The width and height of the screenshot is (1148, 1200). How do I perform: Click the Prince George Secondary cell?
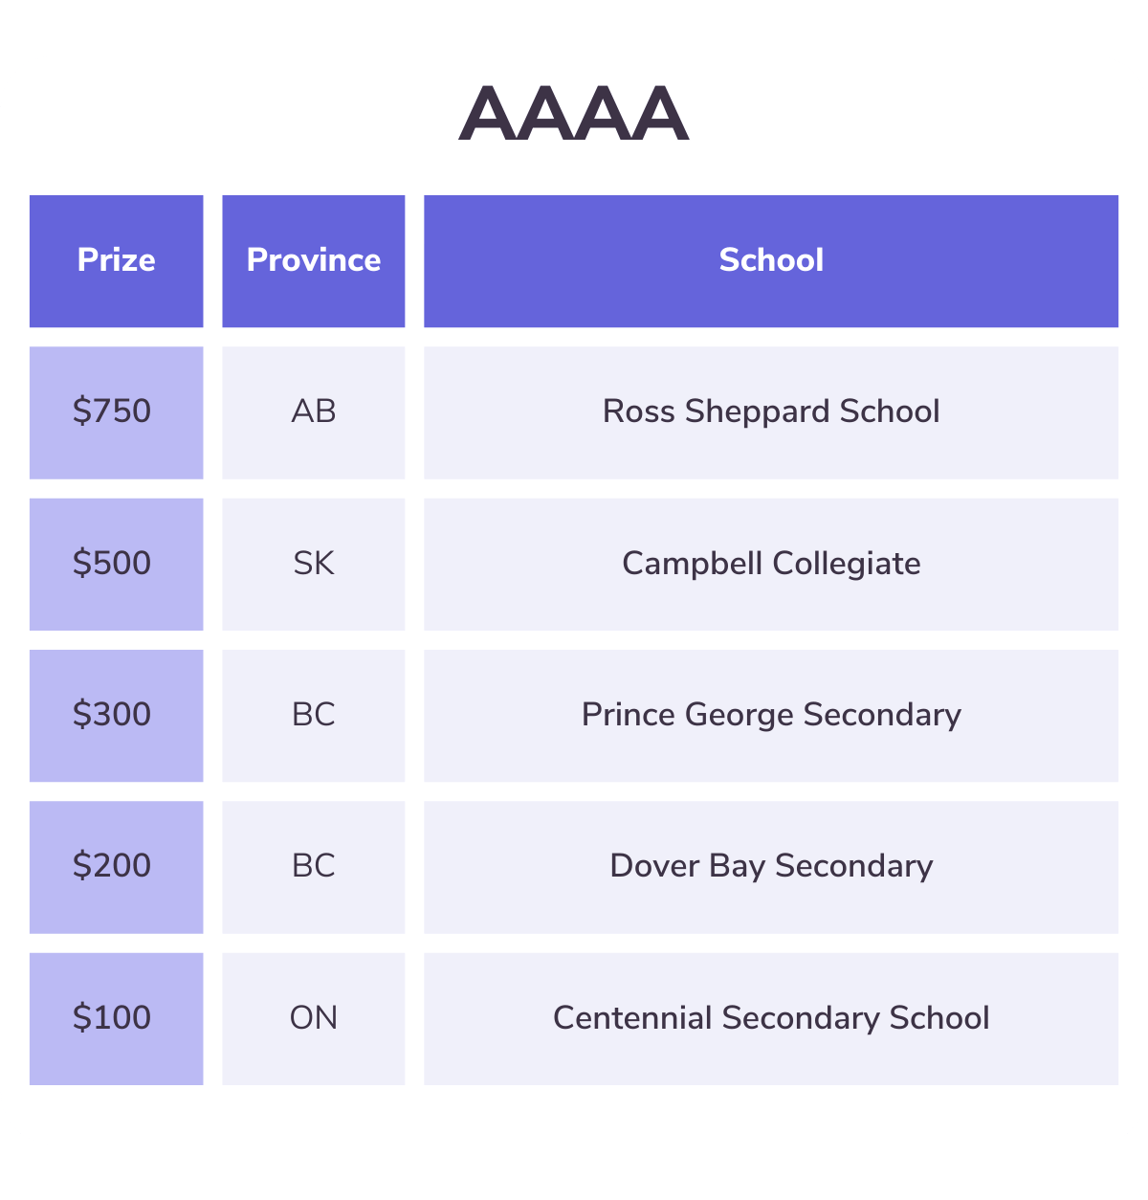click(x=770, y=715)
